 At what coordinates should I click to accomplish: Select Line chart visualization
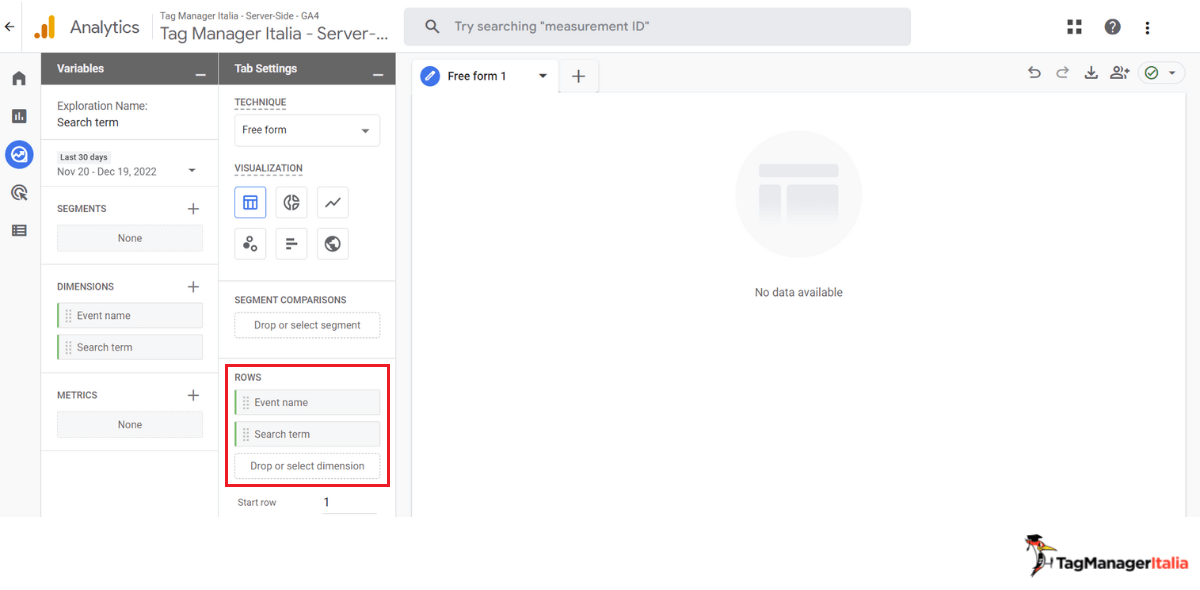click(333, 203)
